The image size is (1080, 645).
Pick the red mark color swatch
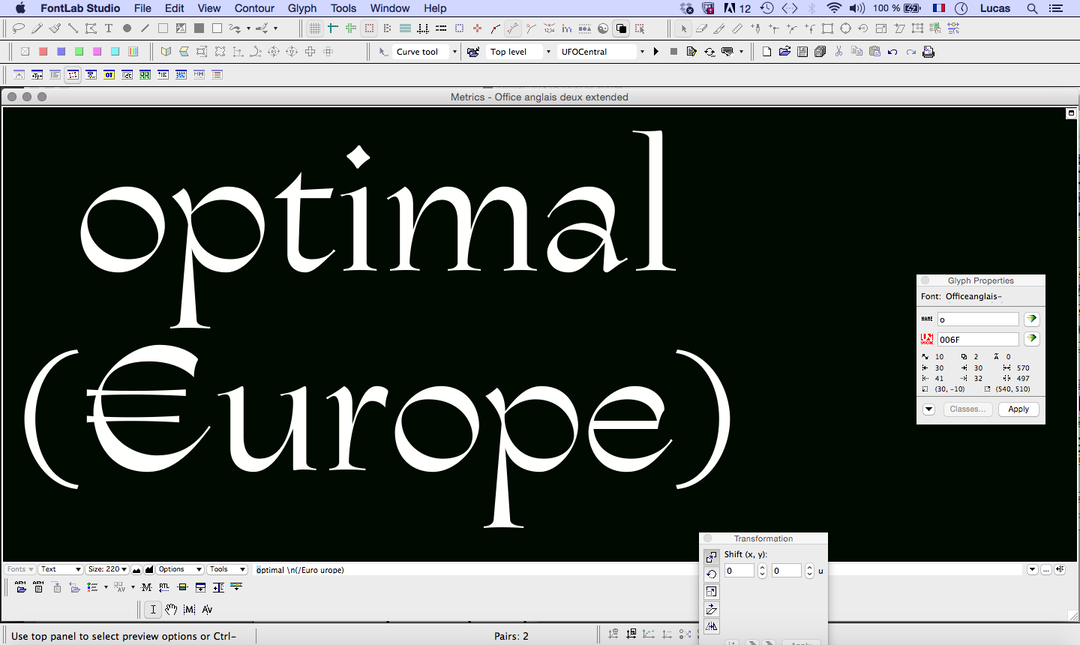(43, 52)
